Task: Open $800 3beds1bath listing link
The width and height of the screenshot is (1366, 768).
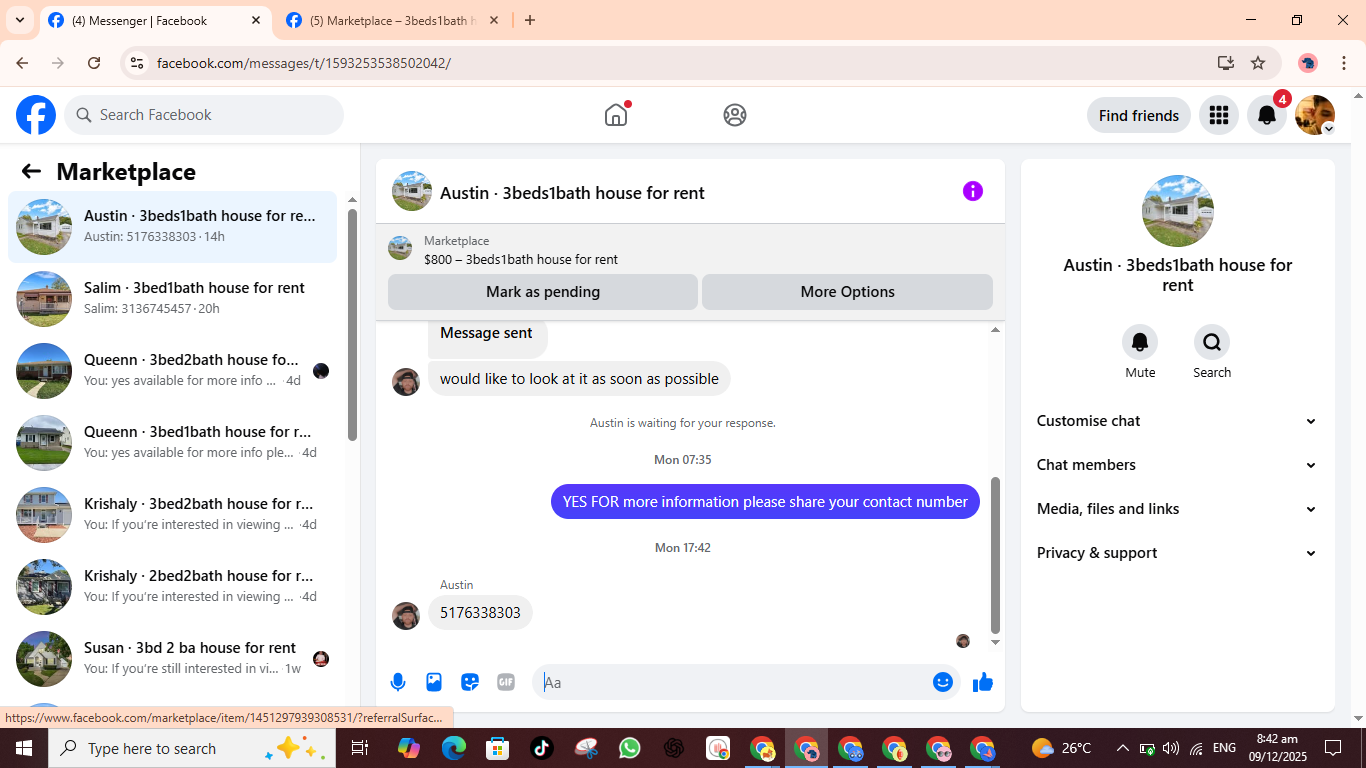Action: click(x=520, y=259)
